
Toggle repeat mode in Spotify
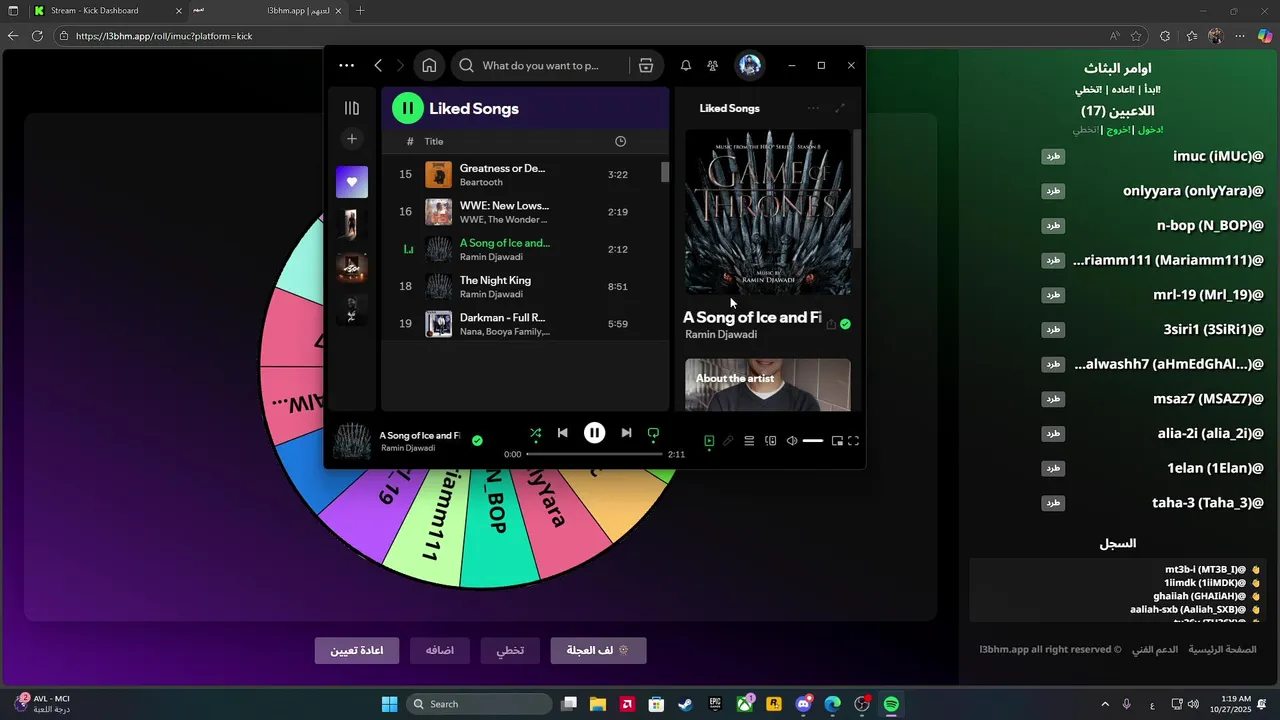click(x=653, y=433)
